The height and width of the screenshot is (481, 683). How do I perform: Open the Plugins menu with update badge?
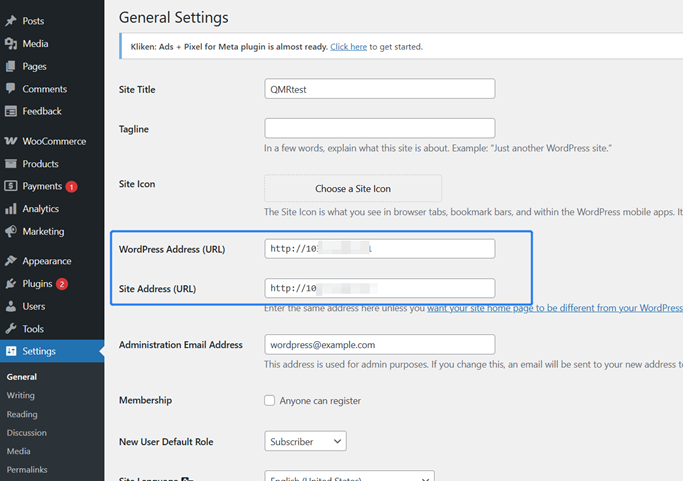click(37, 284)
